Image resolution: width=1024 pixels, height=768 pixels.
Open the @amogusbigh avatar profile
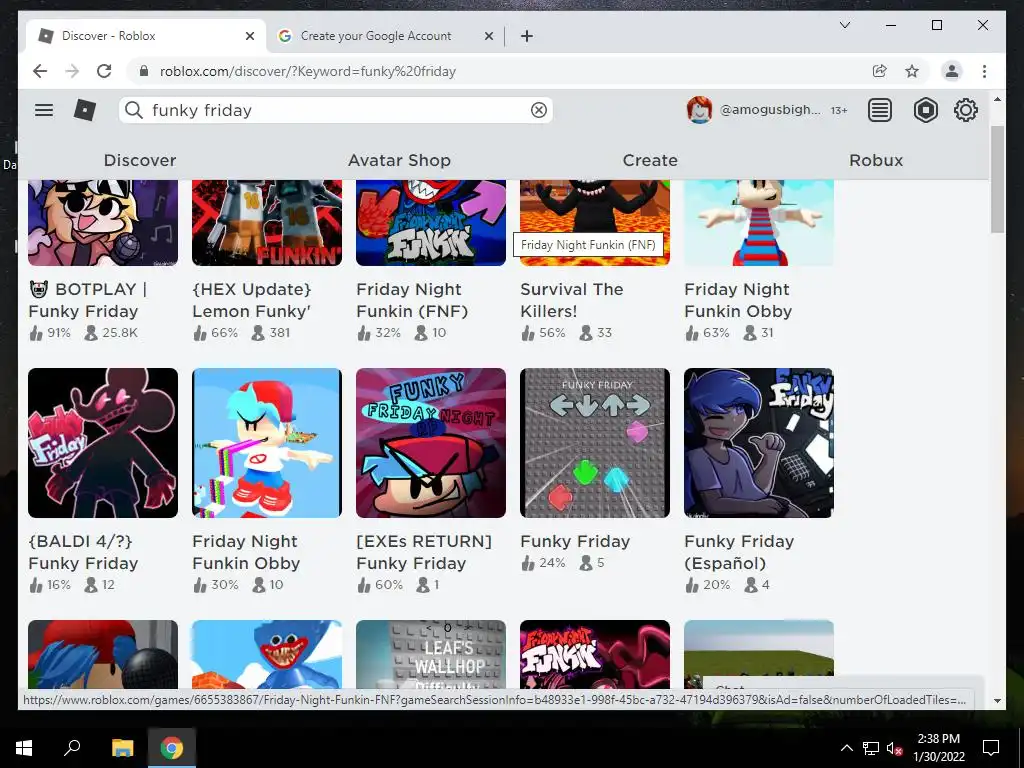[699, 110]
